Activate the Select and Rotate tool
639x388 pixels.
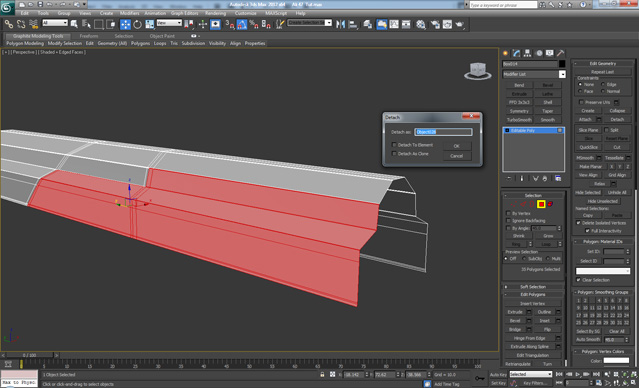(x=137, y=24)
